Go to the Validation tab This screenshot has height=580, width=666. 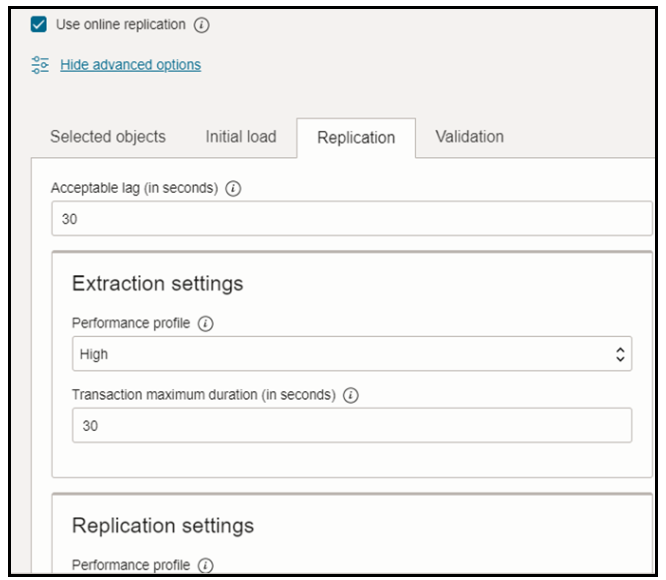[470, 137]
